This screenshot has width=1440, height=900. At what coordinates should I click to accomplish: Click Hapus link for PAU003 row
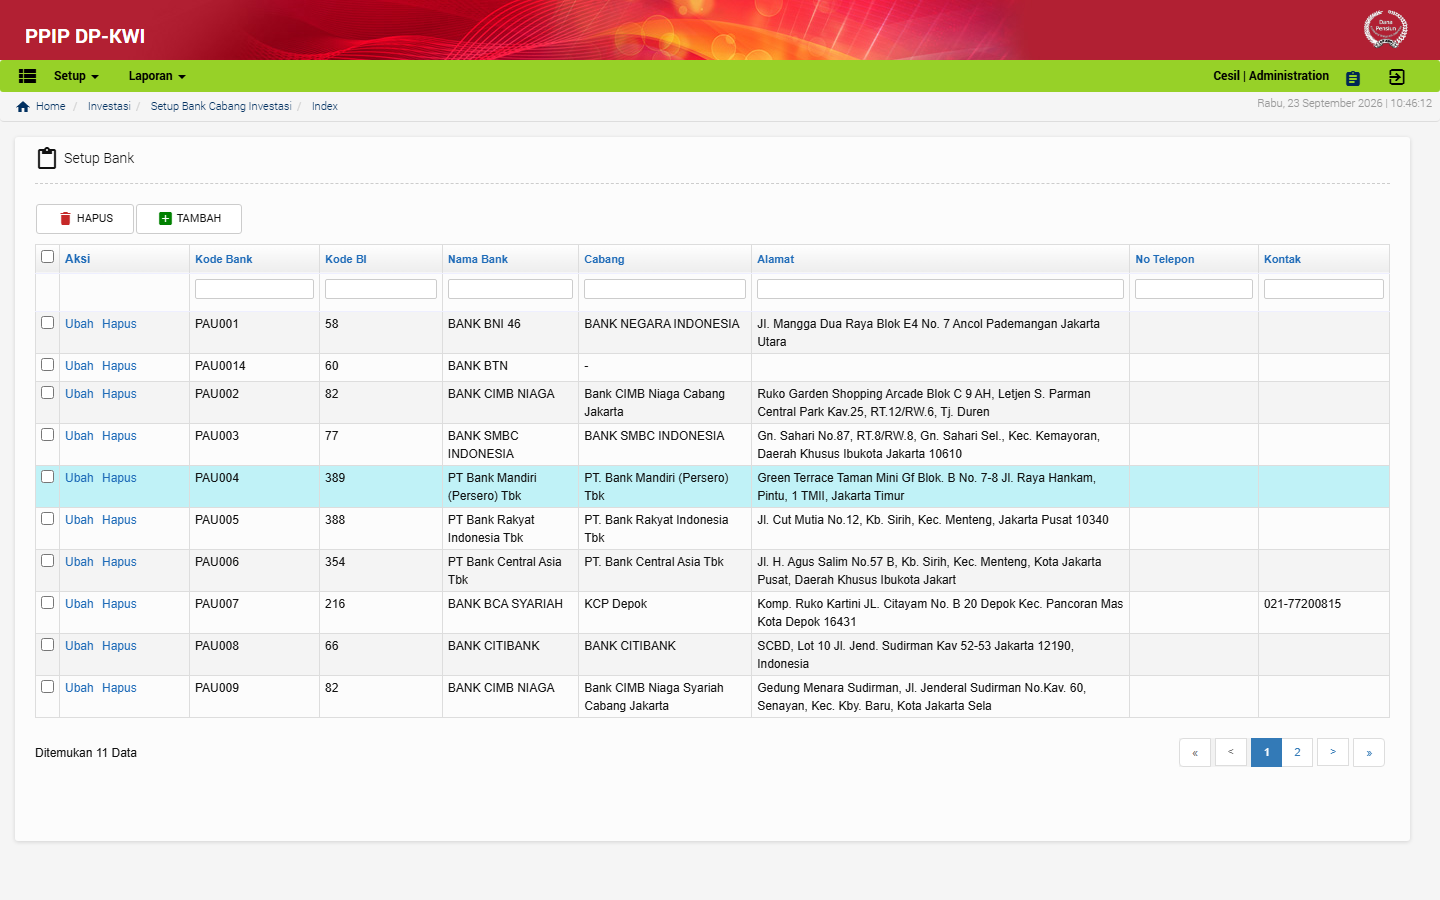(x=119, y=436)
